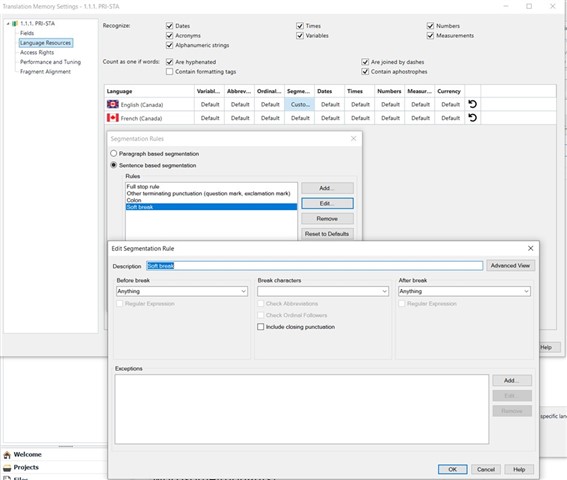Select Access Rights in the tree
Viewport: 567px width, 480px height.
(x=37, y=52)
